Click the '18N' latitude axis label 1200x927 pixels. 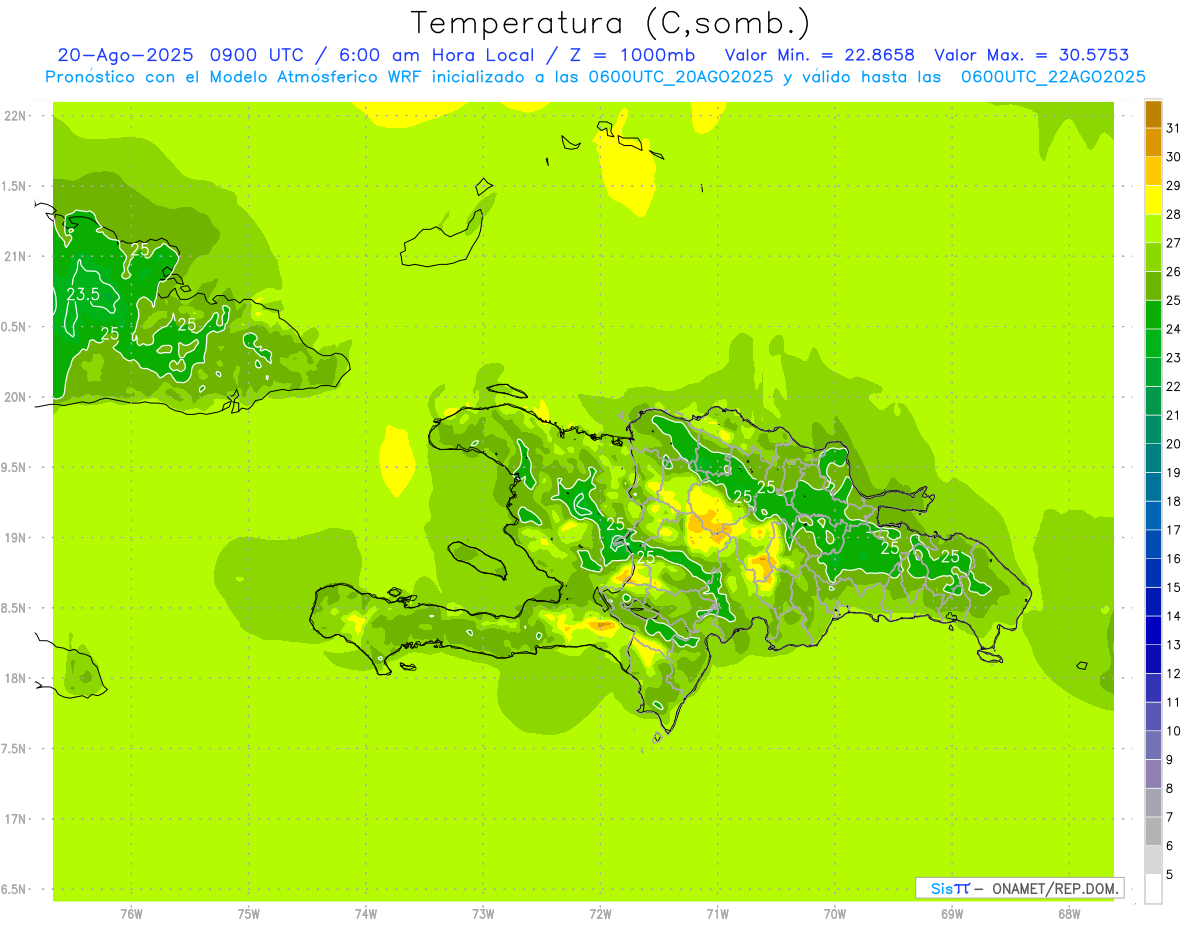click(15, 678)
